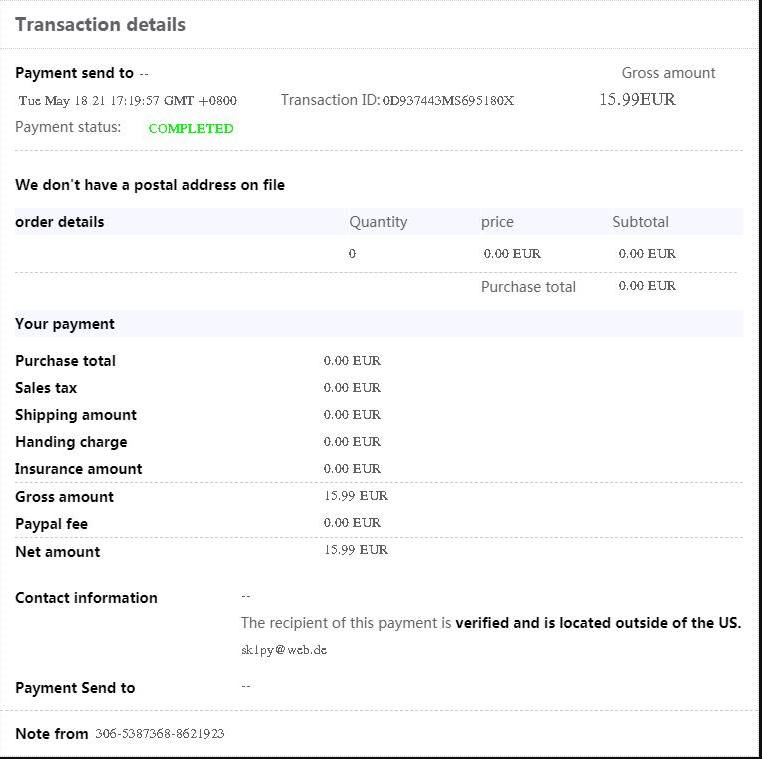Click the transaction date and time text
This screenshot has height=759, width=762.
coord(128,100)
